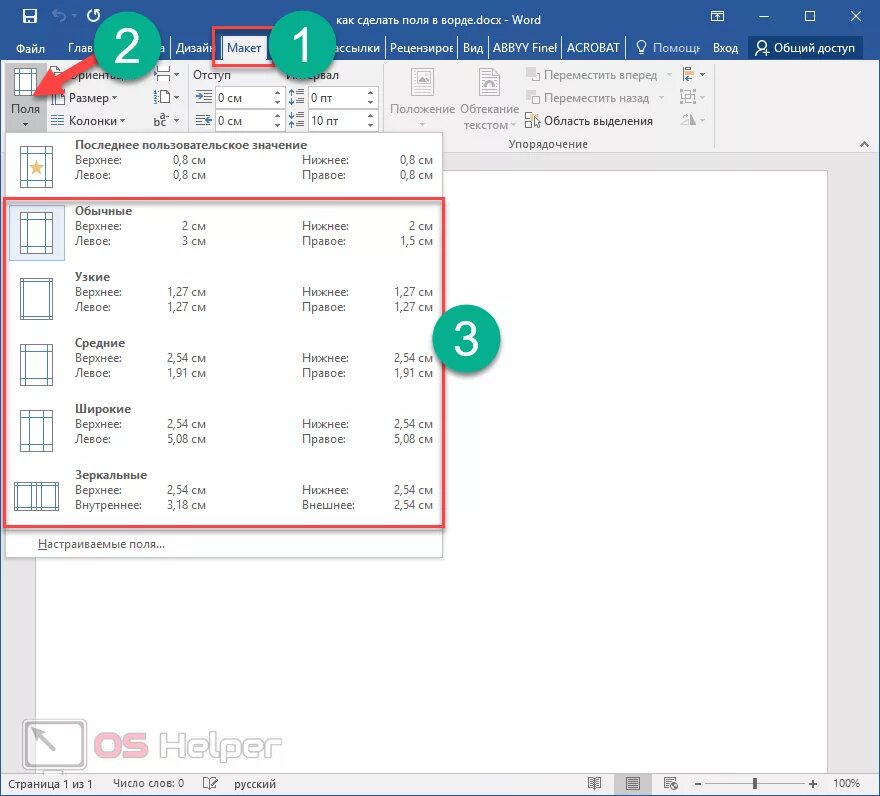
Task: Open the page breaks dropdown
Action: (166, 74)
